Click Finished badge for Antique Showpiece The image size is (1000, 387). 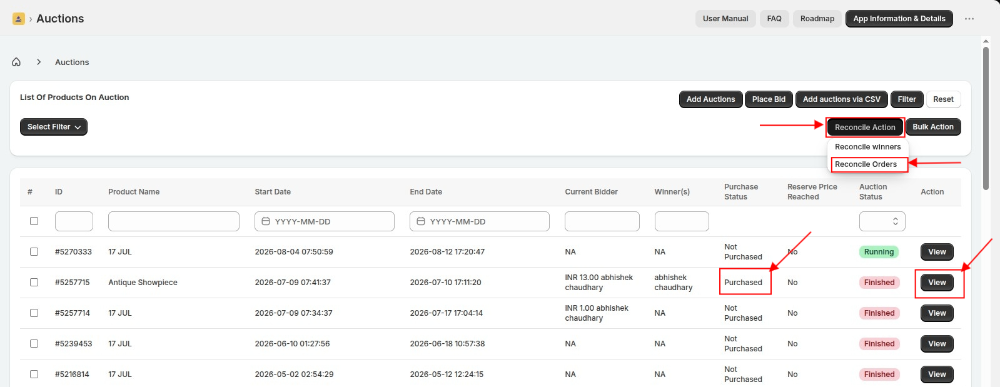point(878,282)
